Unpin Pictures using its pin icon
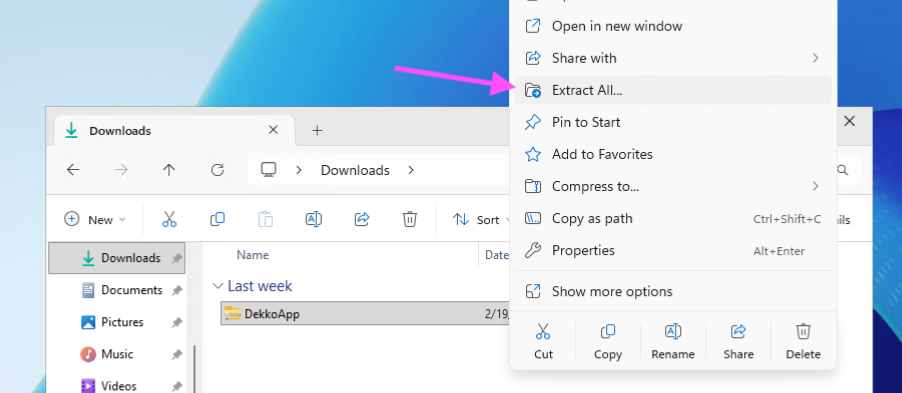This screenshot has width=902, height=393. [177, 323]
